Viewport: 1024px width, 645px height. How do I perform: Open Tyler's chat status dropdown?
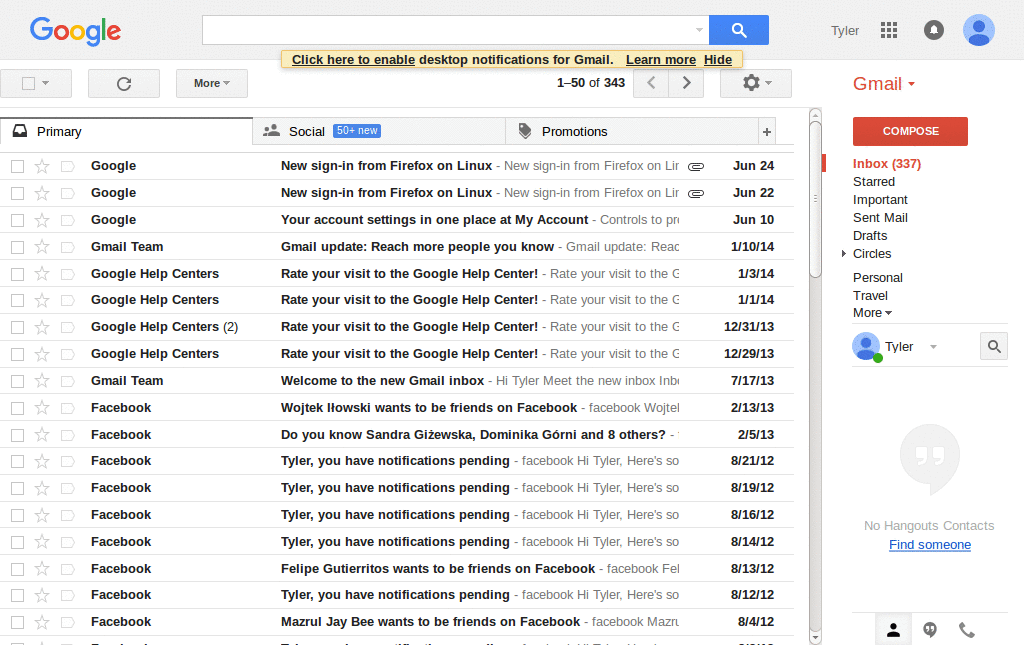pyautogui.click(x=933, y=347)
